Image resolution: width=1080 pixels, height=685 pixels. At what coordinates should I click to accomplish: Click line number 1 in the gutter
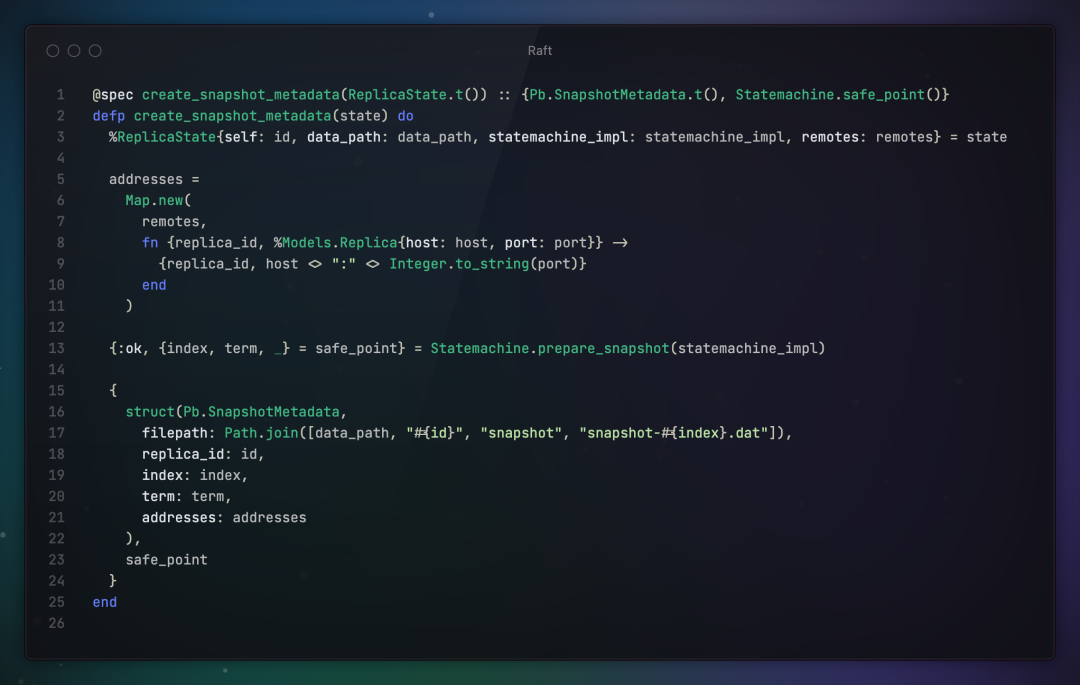point(61,95)
